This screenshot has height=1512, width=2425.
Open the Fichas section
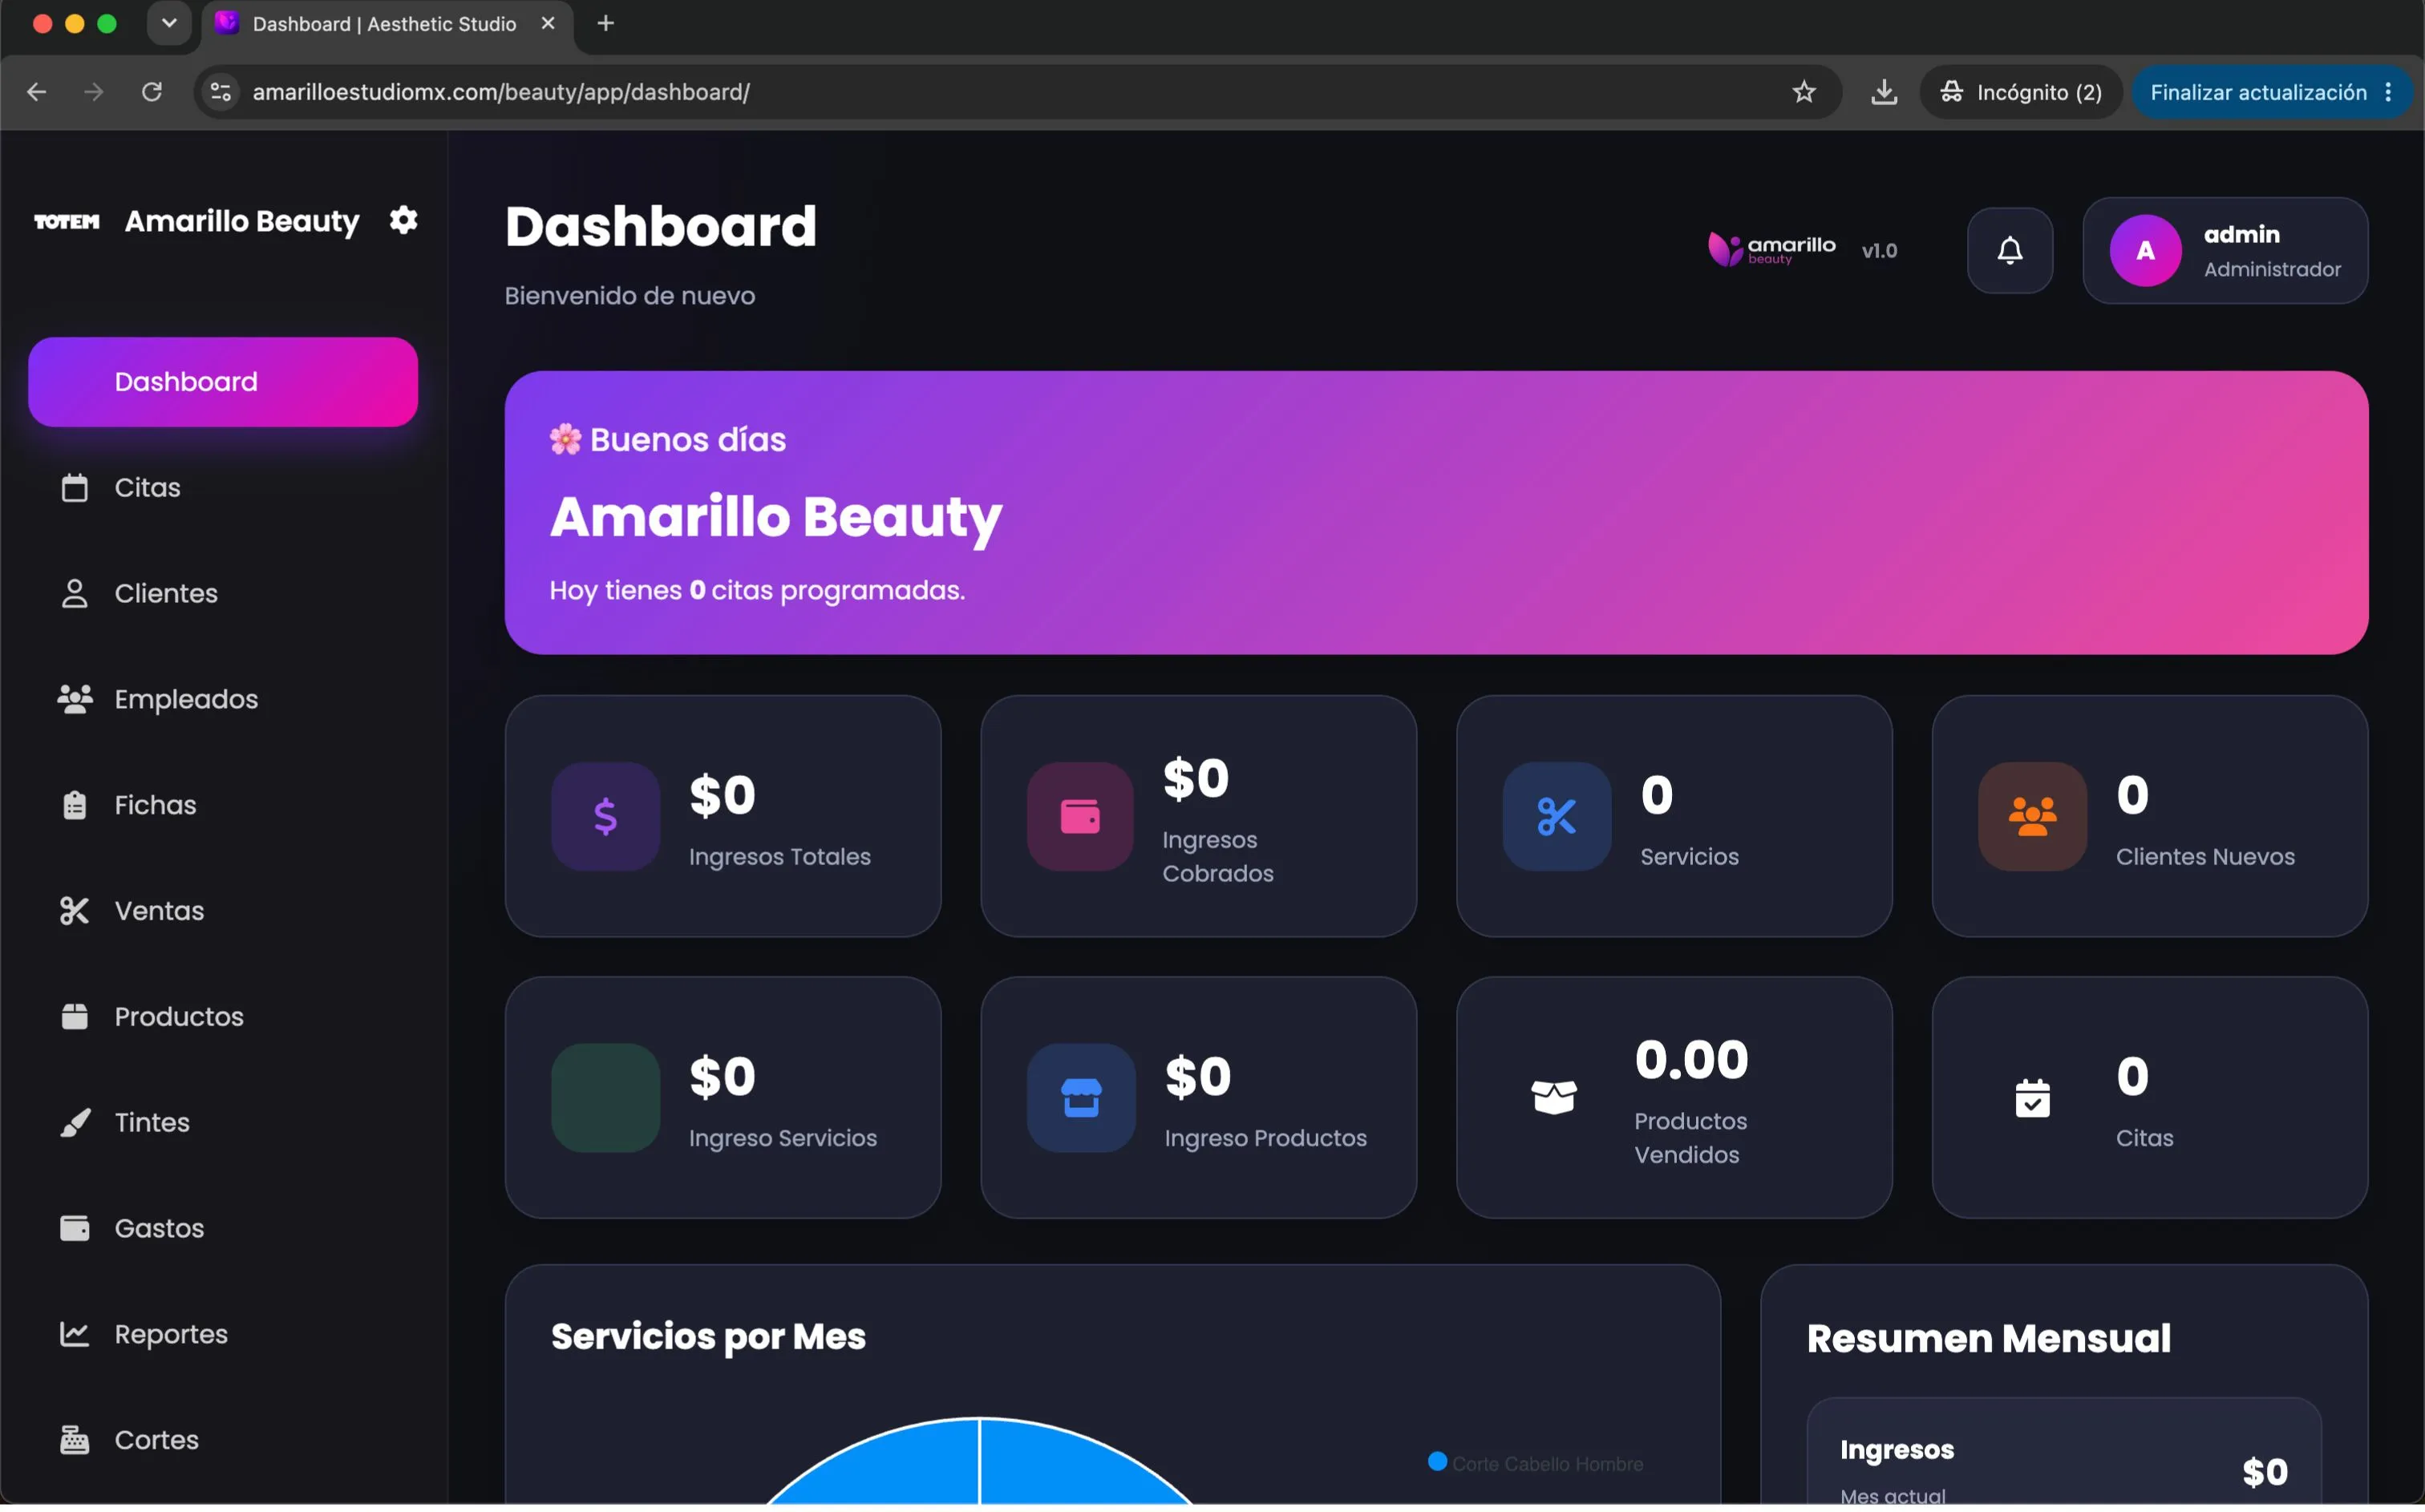pos(223,805)
